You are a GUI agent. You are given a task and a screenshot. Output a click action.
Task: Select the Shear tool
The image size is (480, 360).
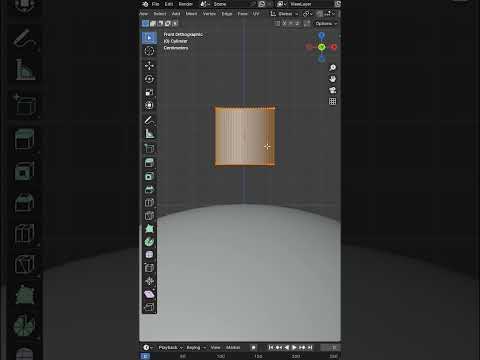pyautogui.click(x=149, y=294)
